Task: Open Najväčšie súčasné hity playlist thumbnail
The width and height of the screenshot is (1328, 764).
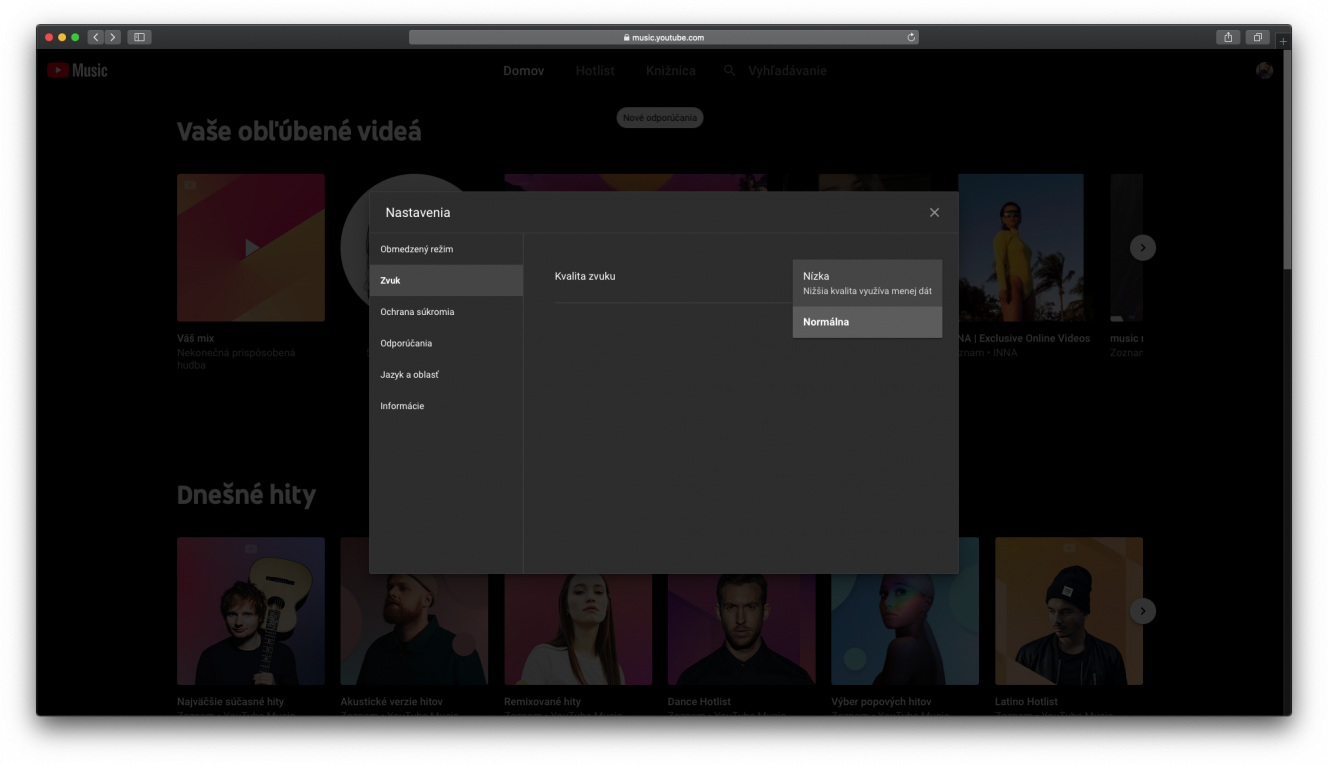Action: (251, 611)
